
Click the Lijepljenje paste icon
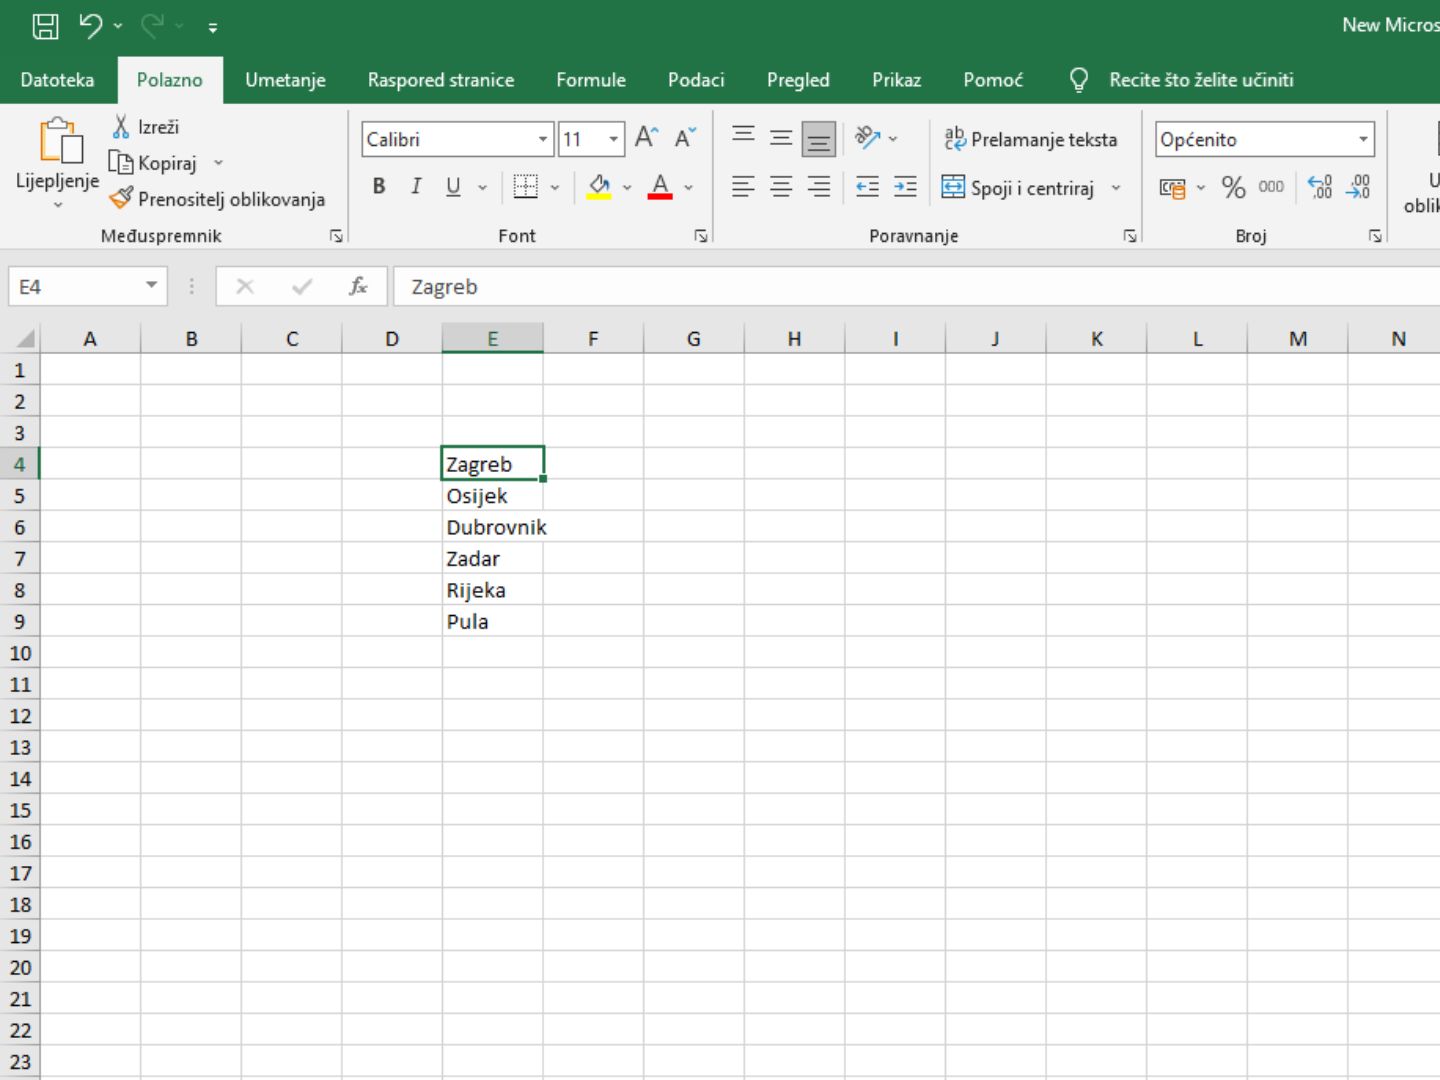point(60,140)
